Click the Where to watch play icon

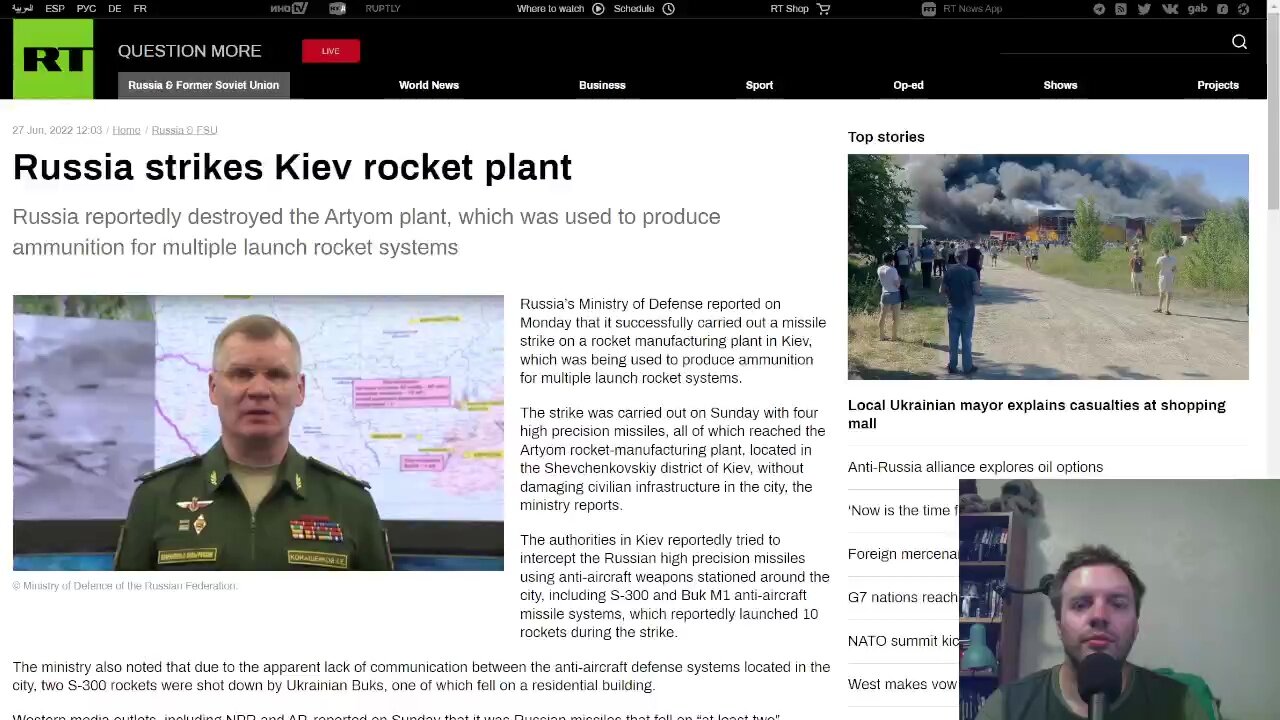598,9
